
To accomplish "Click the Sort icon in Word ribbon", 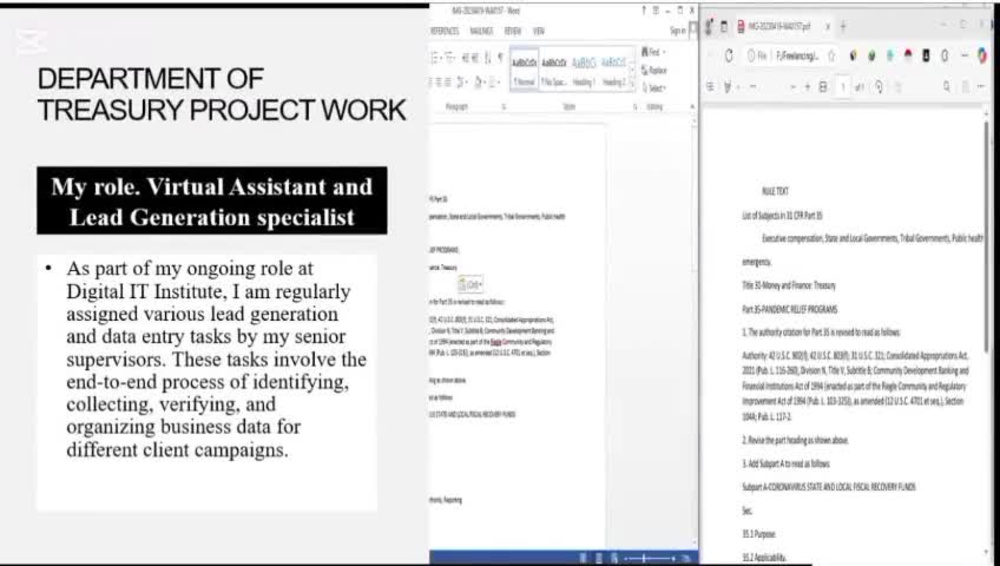I will pos(488,58).
